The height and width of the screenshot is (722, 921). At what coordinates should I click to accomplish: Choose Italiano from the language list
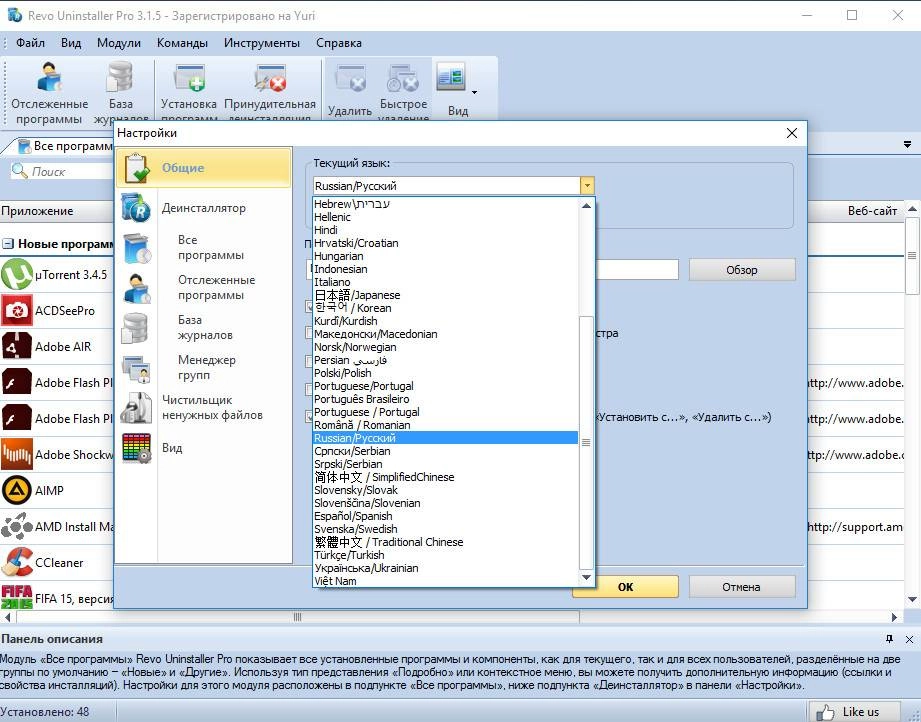click(x=445, y=282)
